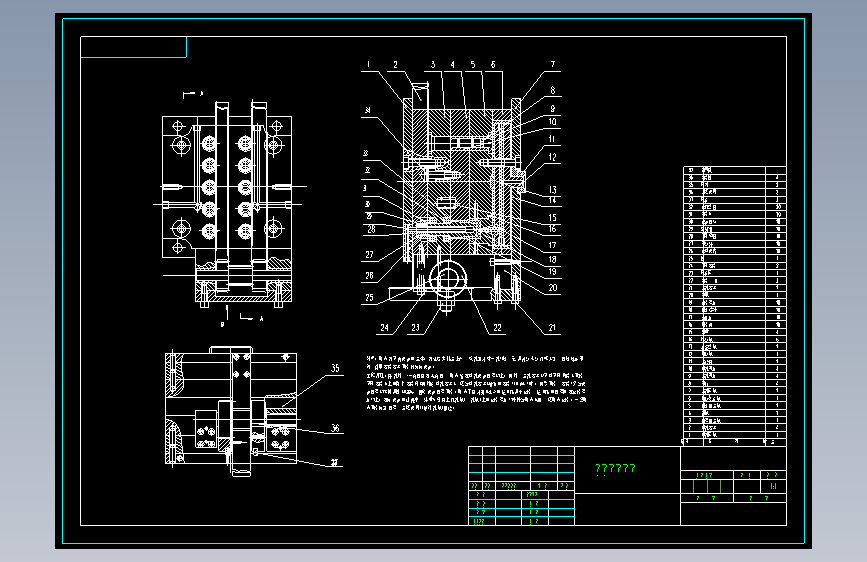Click part callout number 2
This screenshot has width=867, height=562.
tap(395, 65)
